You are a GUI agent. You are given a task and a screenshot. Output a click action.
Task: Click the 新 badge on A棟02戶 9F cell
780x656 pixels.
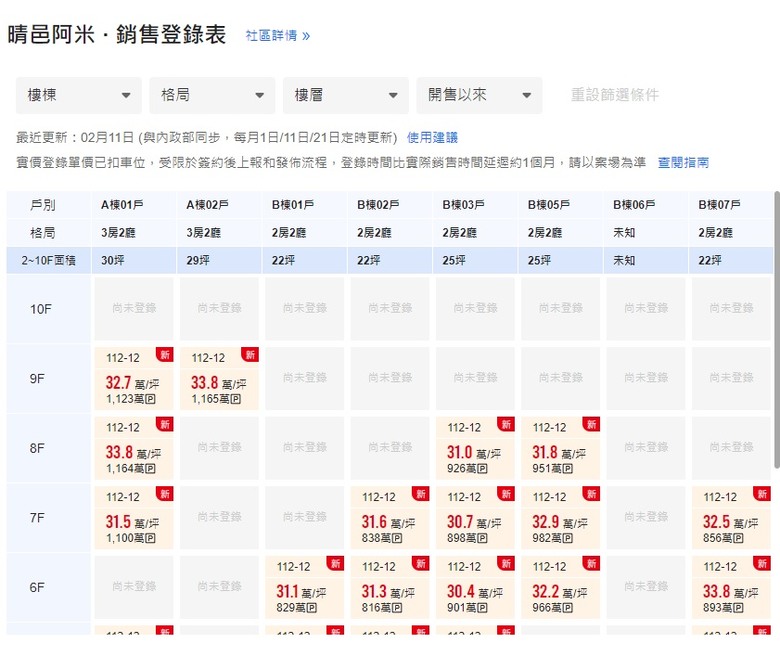(x=250, y=355)
